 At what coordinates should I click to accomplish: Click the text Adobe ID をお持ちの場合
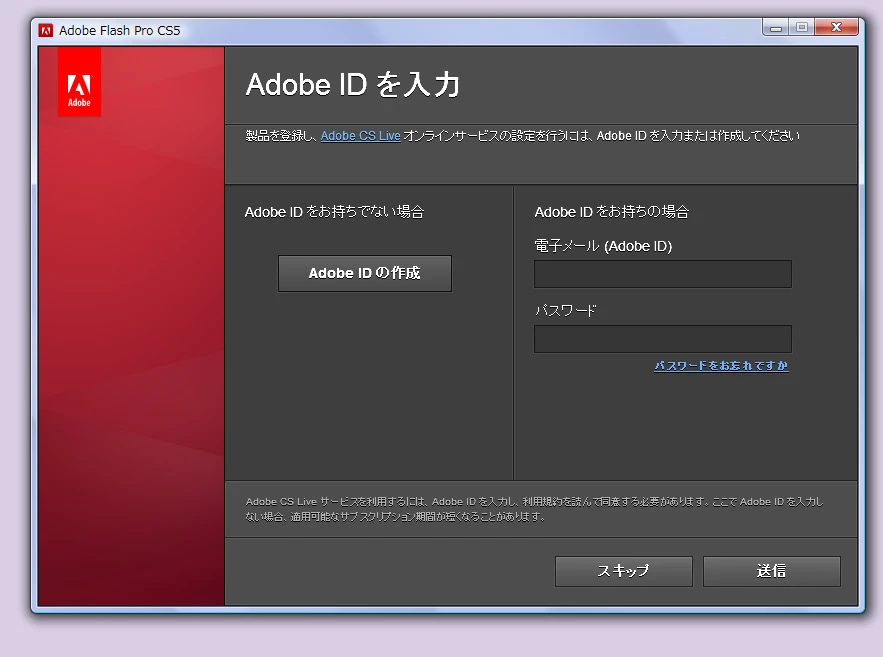612,212
